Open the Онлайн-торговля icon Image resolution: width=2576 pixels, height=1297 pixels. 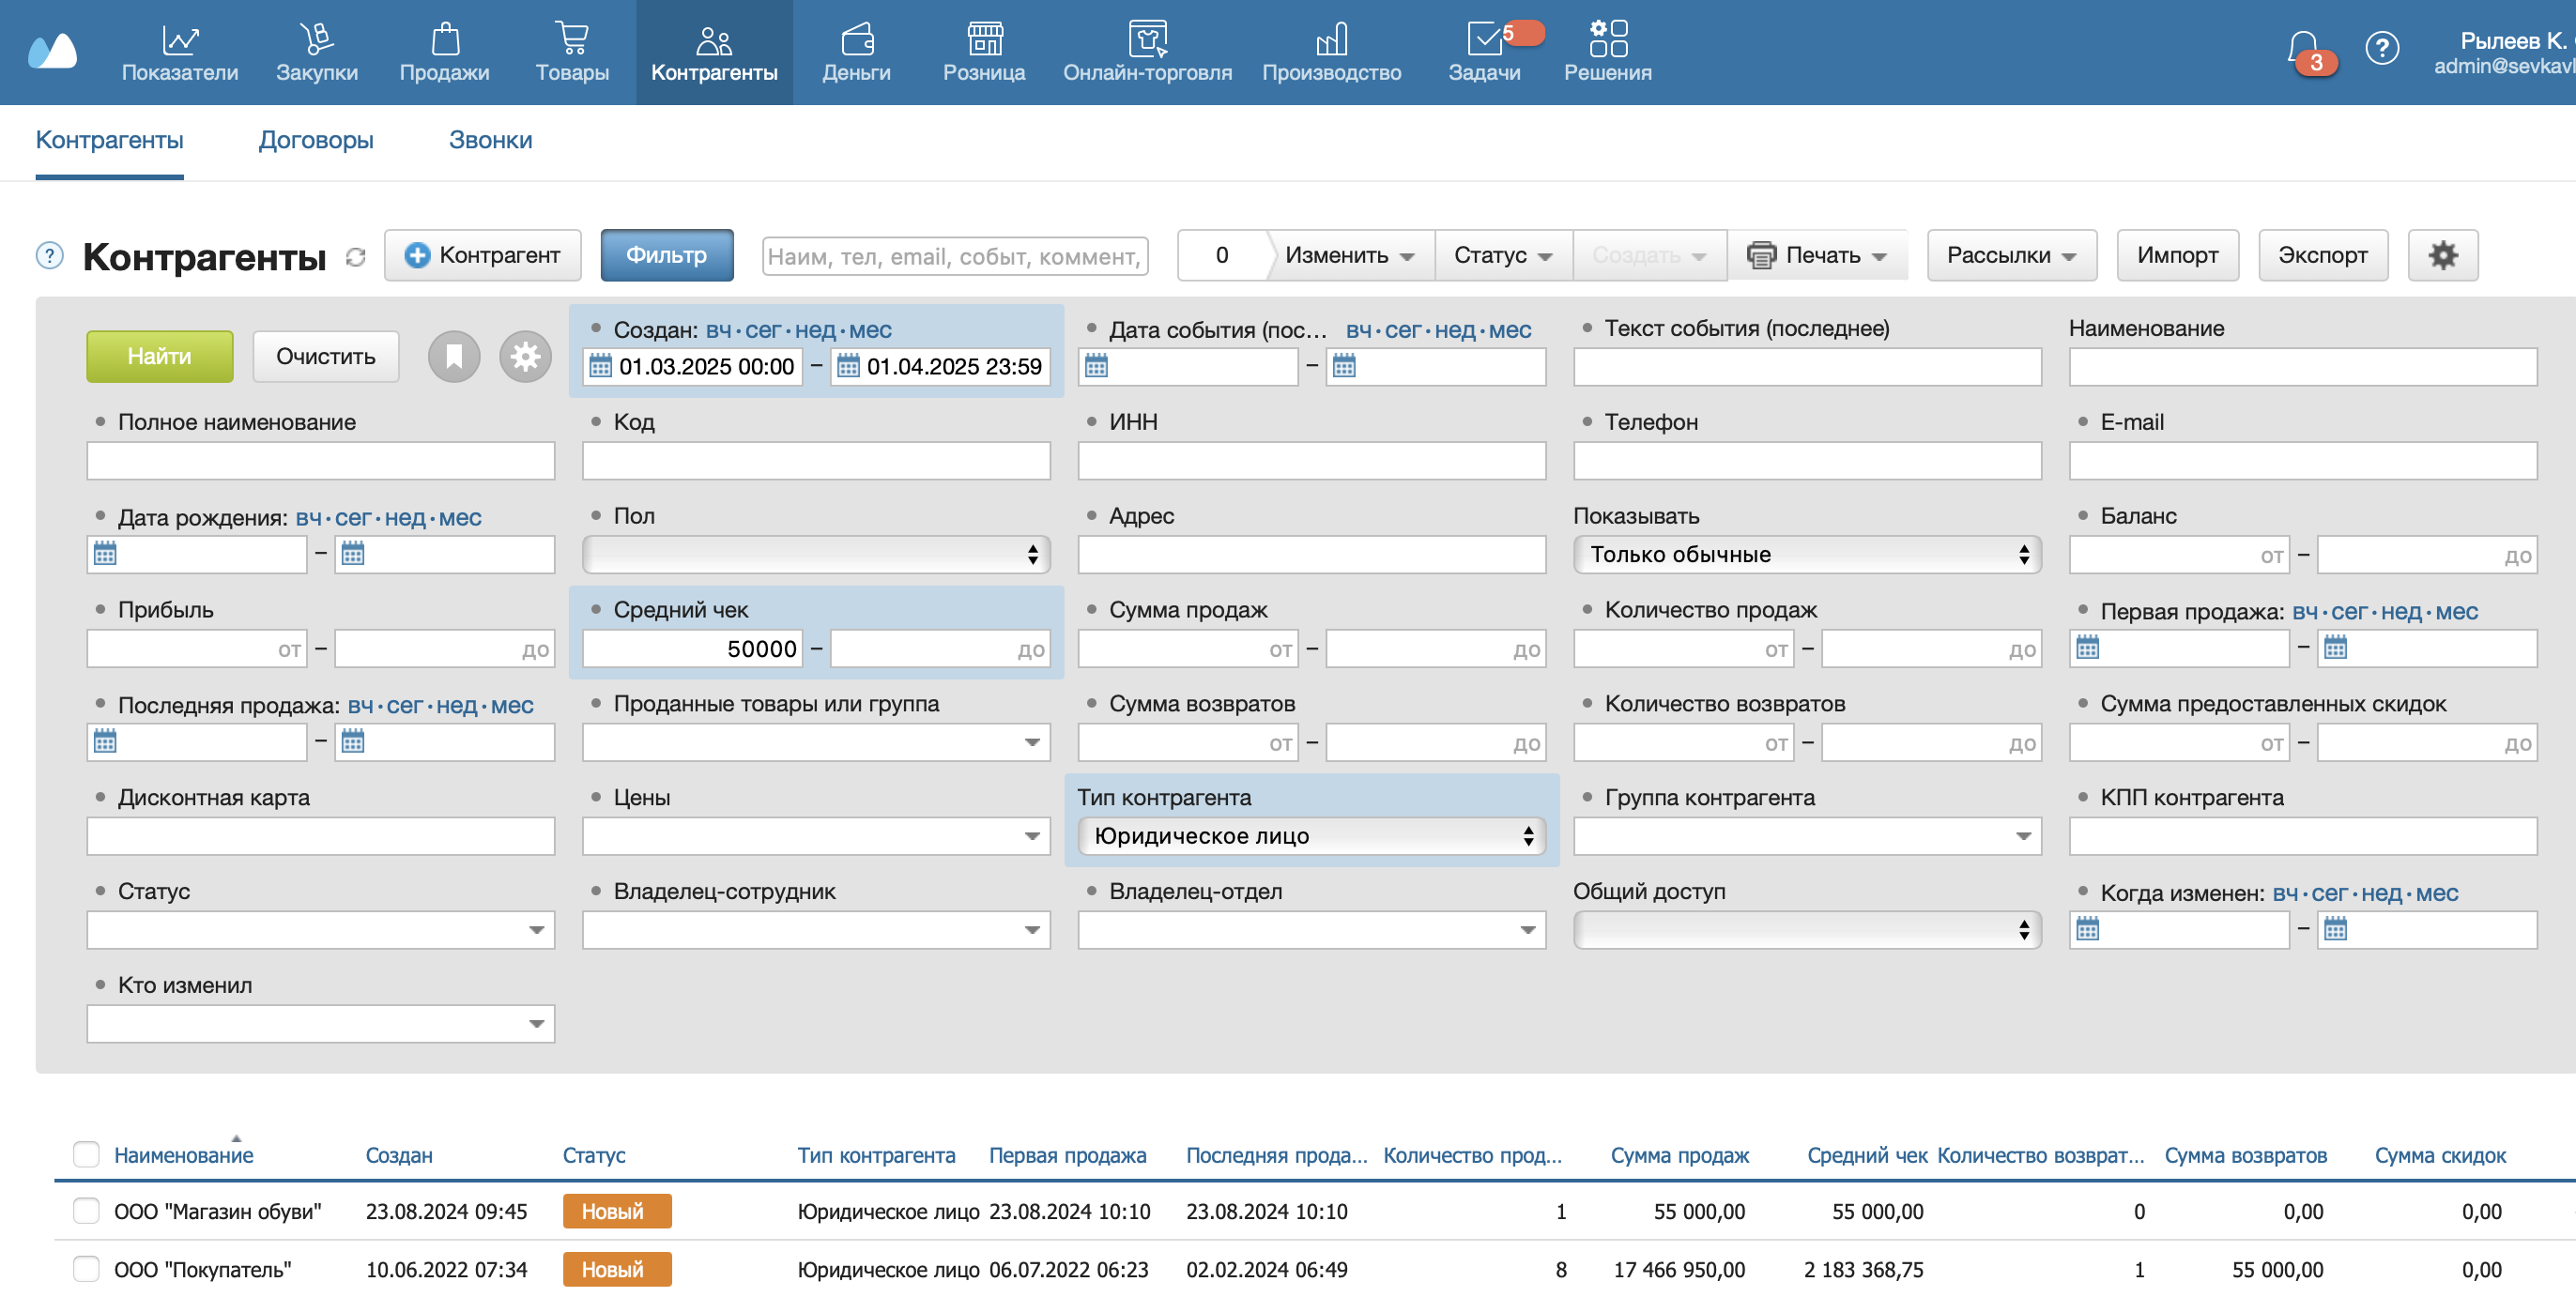pyautogui.click(x=1147, y=39)
